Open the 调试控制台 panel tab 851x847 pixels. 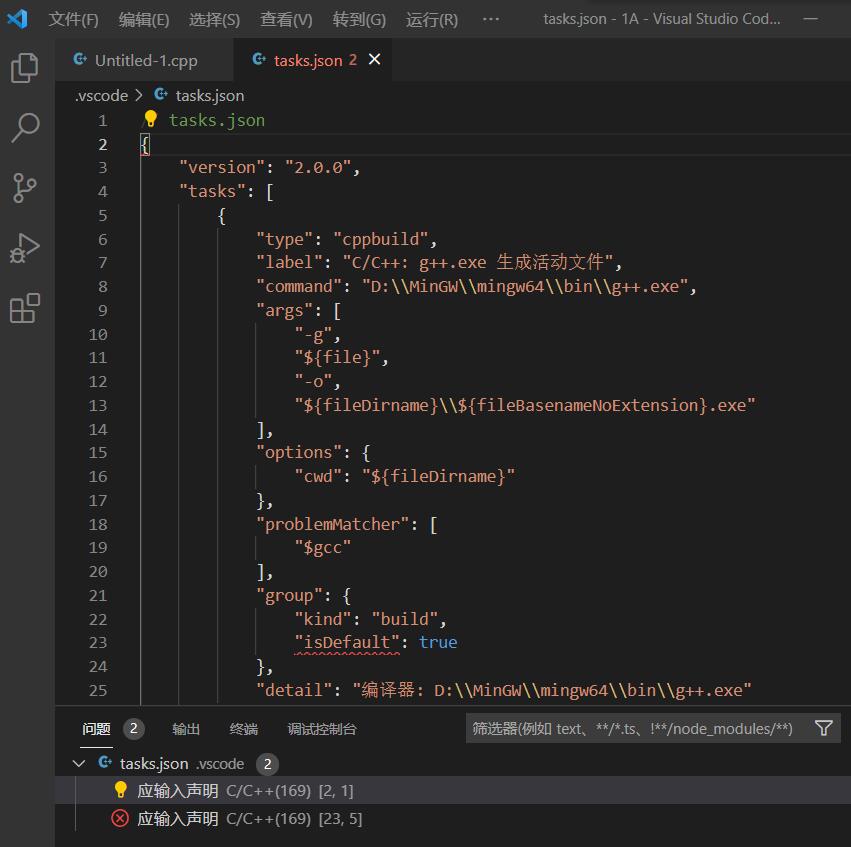point(322,729)
